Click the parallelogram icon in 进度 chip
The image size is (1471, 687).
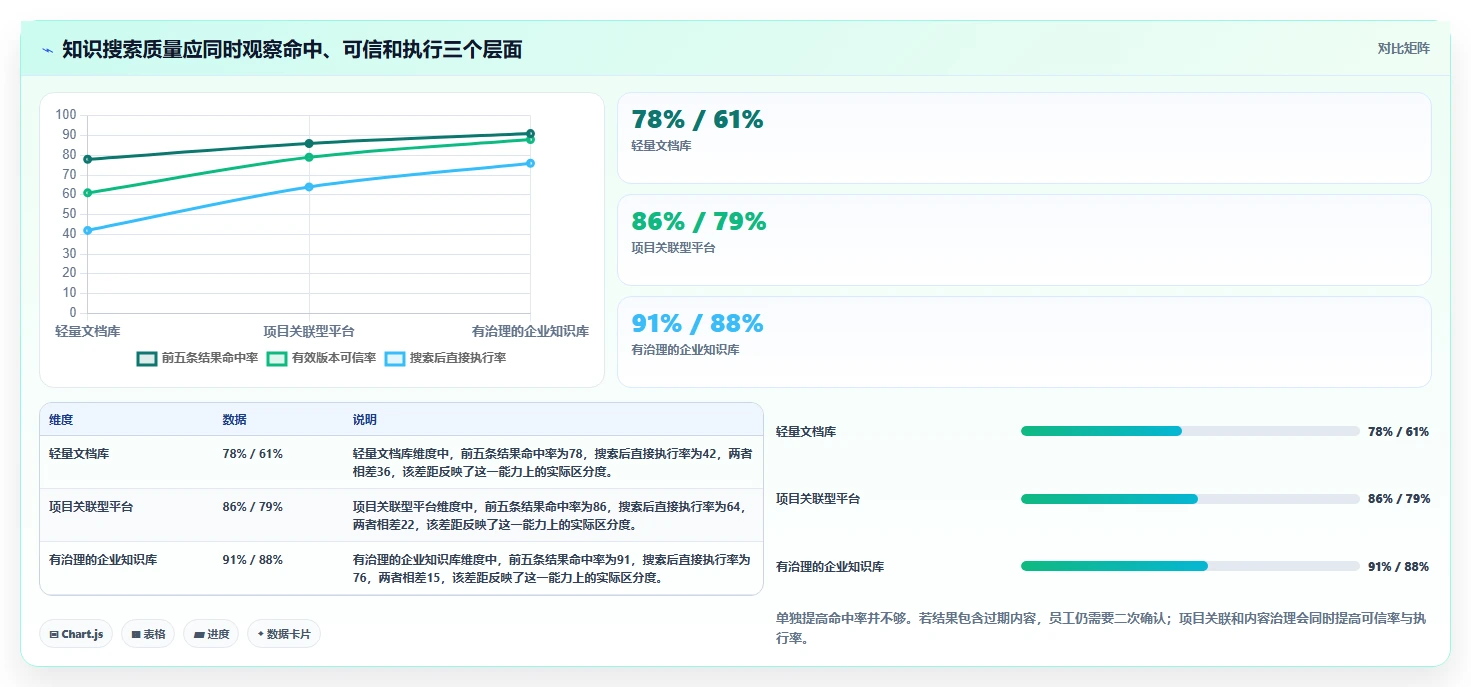point(198,634)
